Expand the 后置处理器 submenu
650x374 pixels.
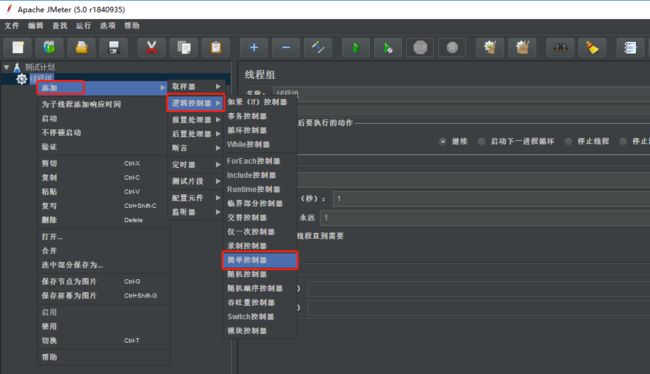coord(196,134)
